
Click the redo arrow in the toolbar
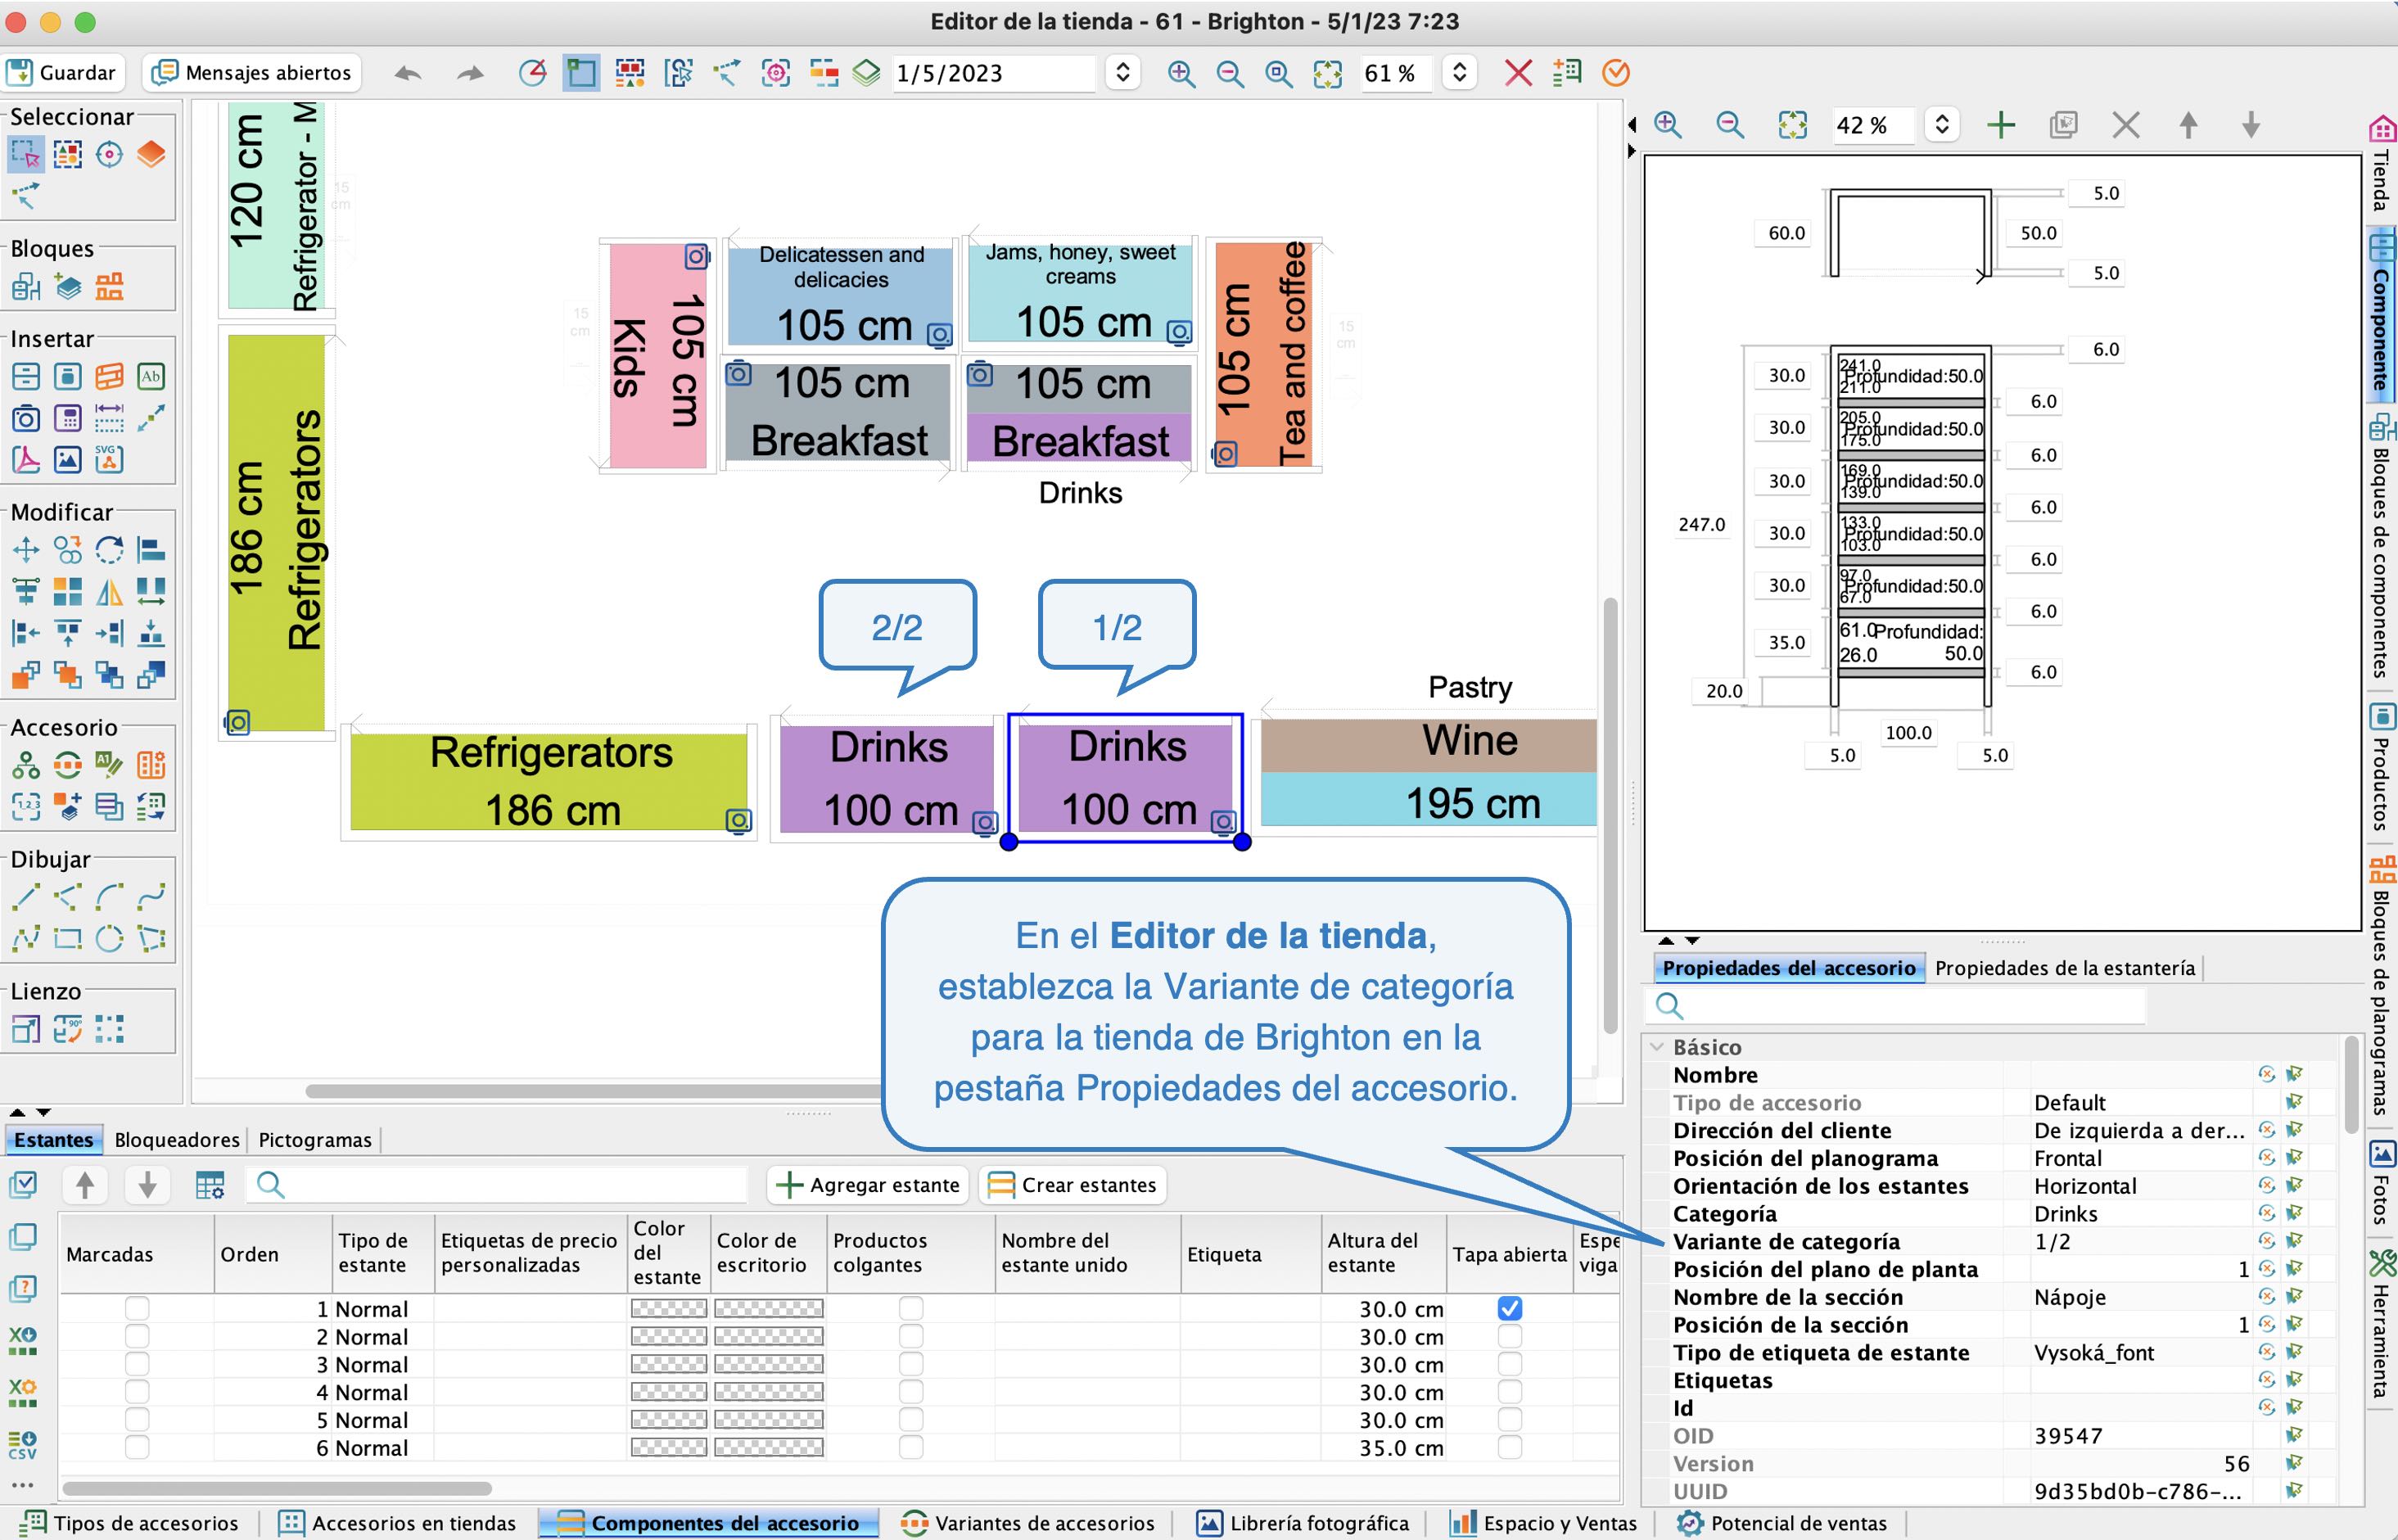pos(469,73)
